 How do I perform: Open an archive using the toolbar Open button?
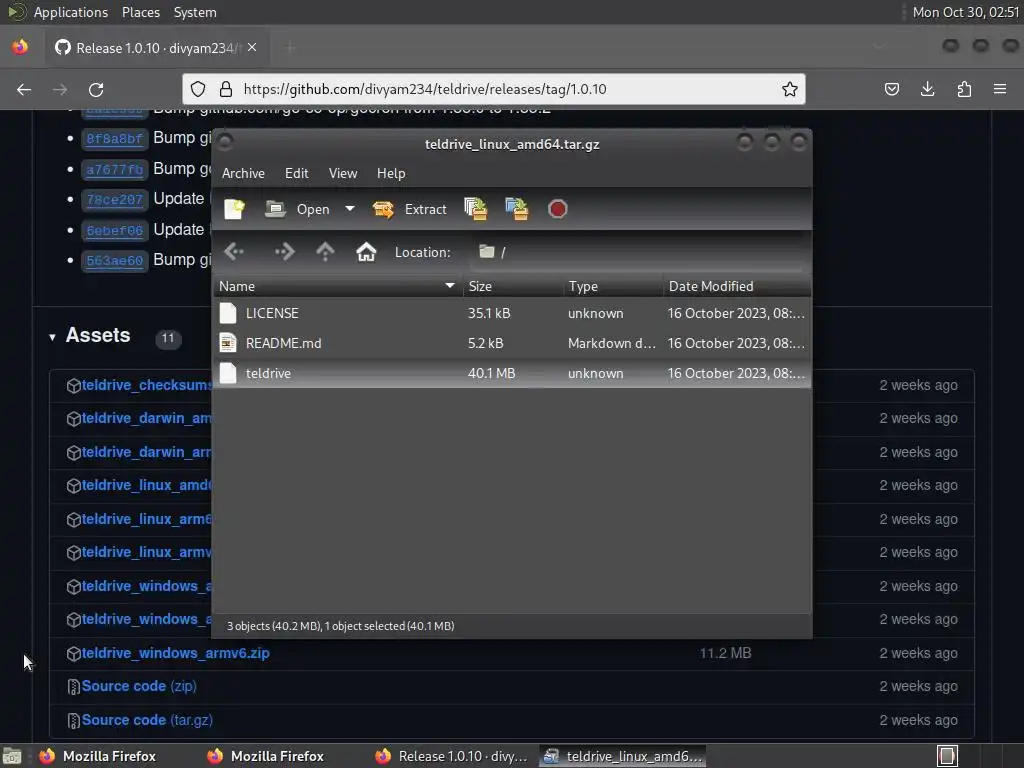click(297, 210)
